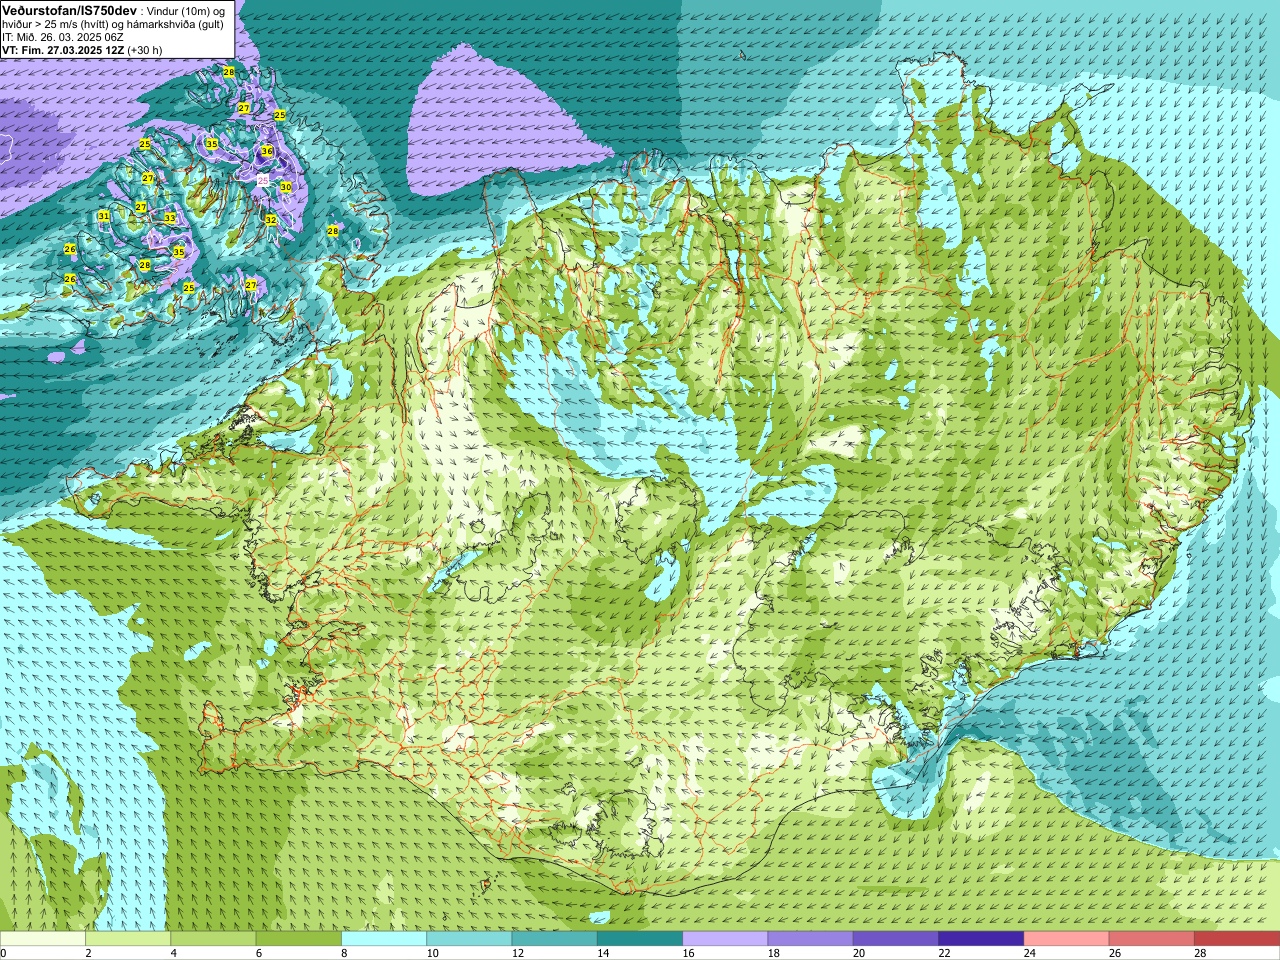
Task: Click the 12–14 m/s teal legend swatch
Action: [x=554, y=938]
